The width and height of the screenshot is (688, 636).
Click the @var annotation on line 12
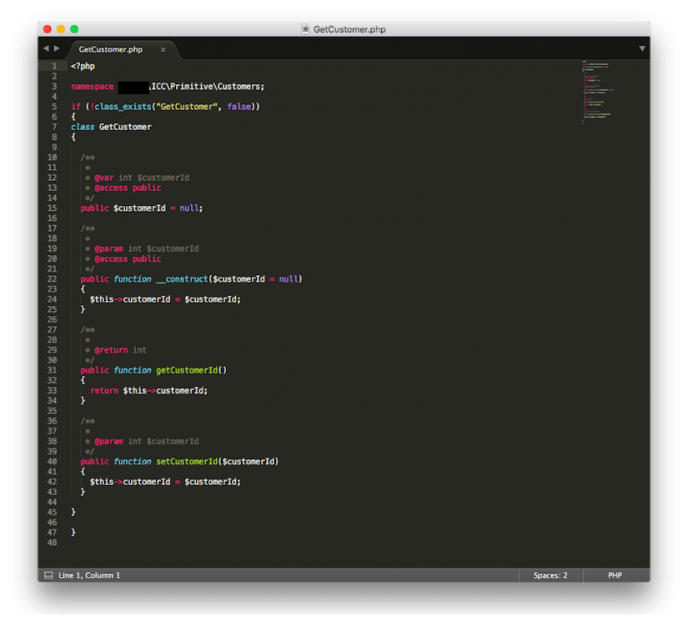104,178
